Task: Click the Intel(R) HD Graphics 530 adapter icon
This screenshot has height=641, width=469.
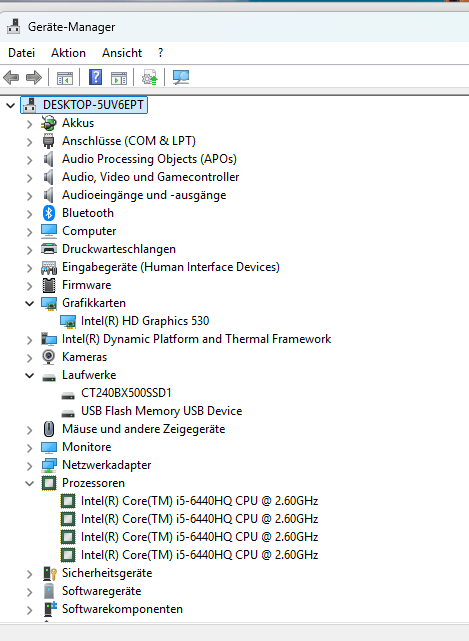Action: pyautogui.click(x=68, y=322)
